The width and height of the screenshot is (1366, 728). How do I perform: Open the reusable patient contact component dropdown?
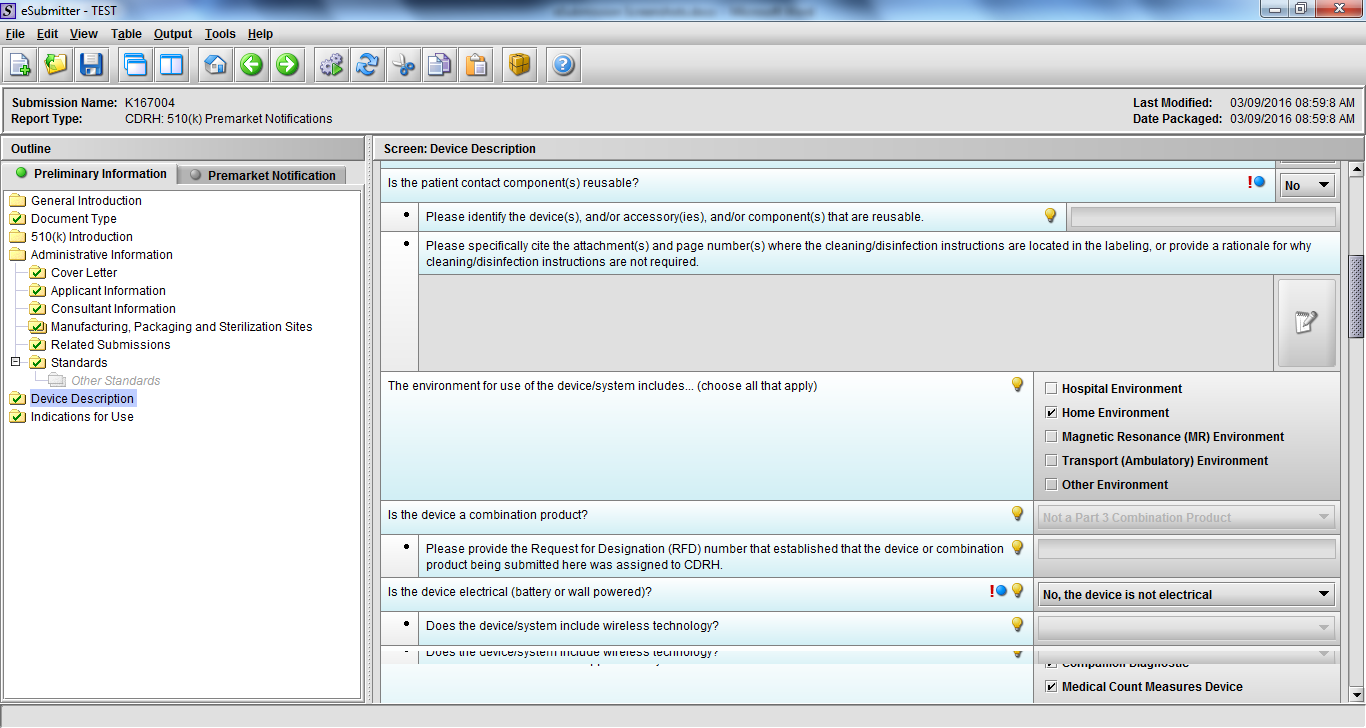1307,185
